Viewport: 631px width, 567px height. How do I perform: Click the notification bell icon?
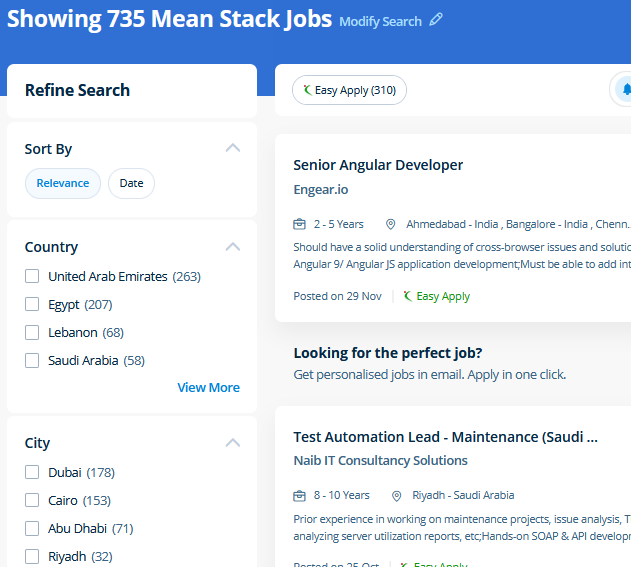tap(625, 90)
